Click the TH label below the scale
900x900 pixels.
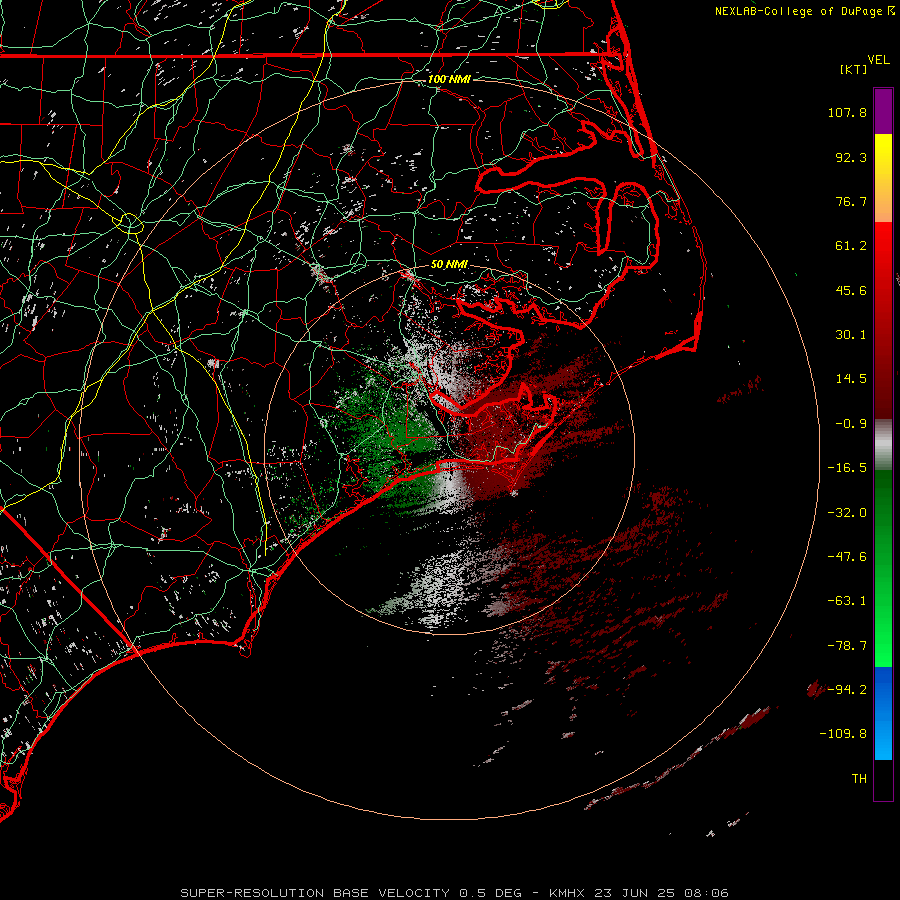click(x=859, y=779)
